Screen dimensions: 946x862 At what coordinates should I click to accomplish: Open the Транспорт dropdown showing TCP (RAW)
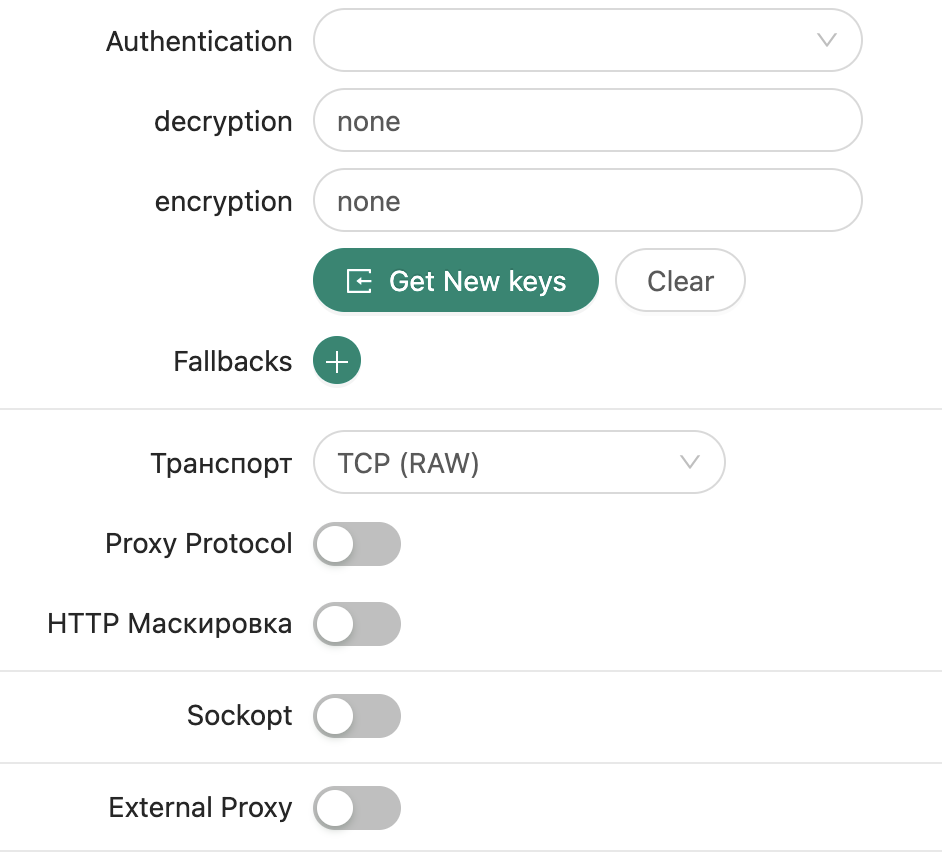[519, 462]
